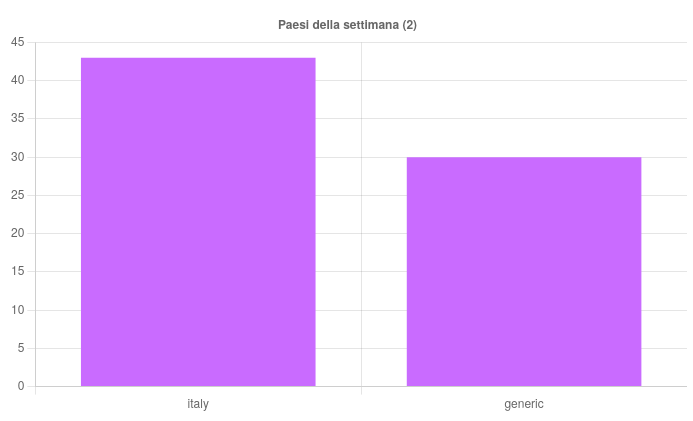The image size is (693, 421).
Task: Select the italy x-axis label
Action: point(198,404)
